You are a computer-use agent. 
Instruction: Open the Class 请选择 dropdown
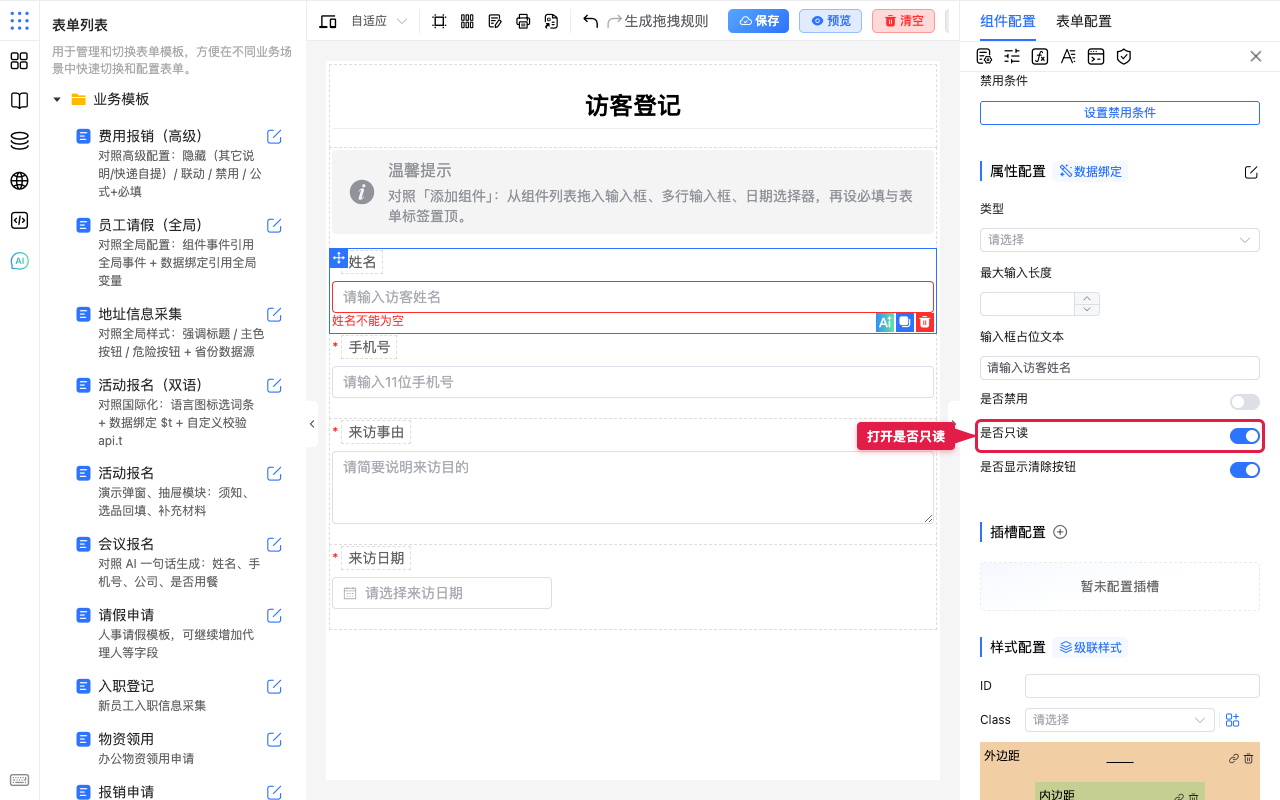(x=1120, y=720)
